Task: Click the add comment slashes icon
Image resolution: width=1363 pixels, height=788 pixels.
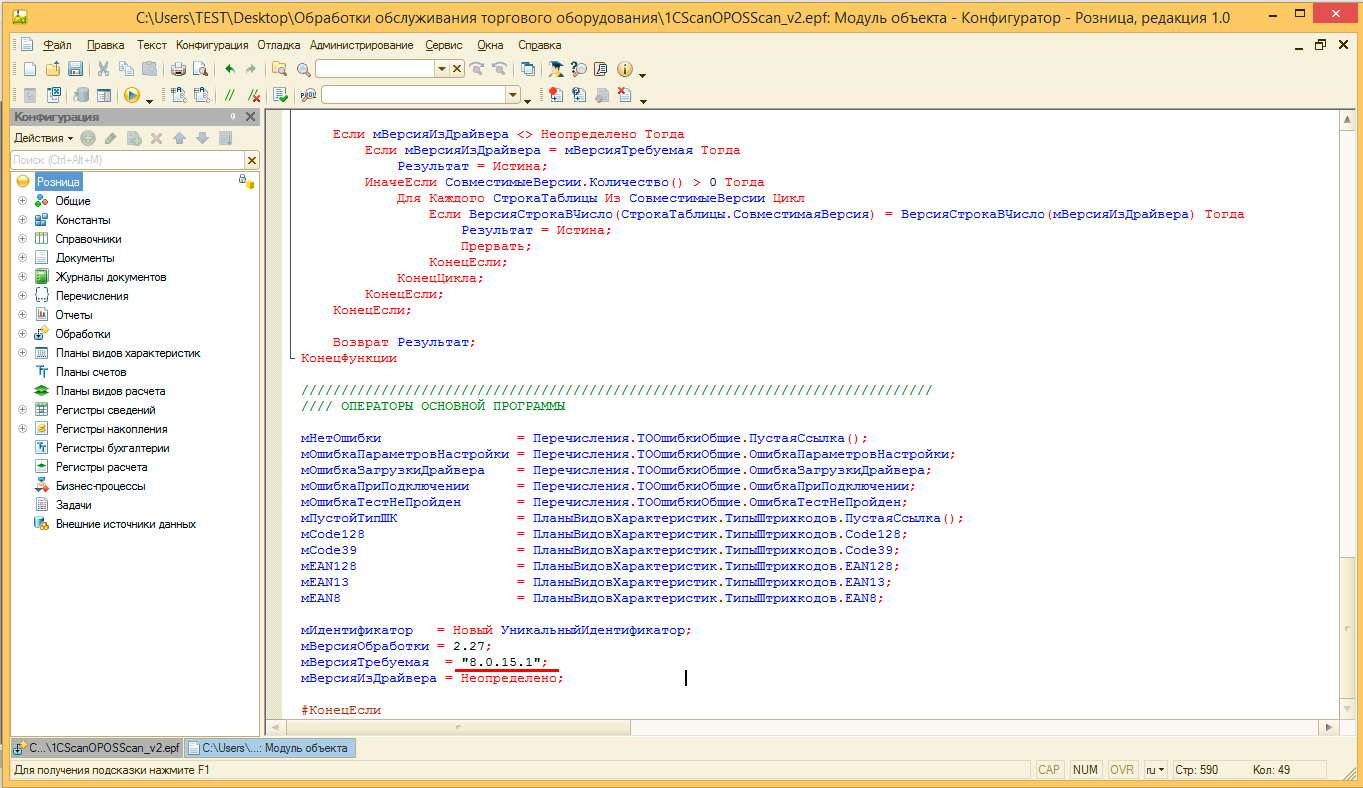Action: (x=229, y=95)
